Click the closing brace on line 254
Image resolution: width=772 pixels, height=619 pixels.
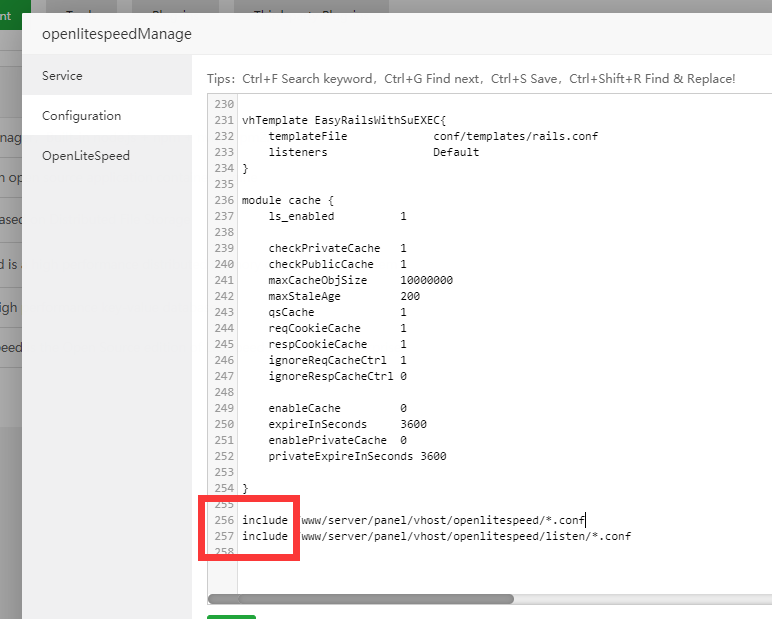[x=245, y=489]
